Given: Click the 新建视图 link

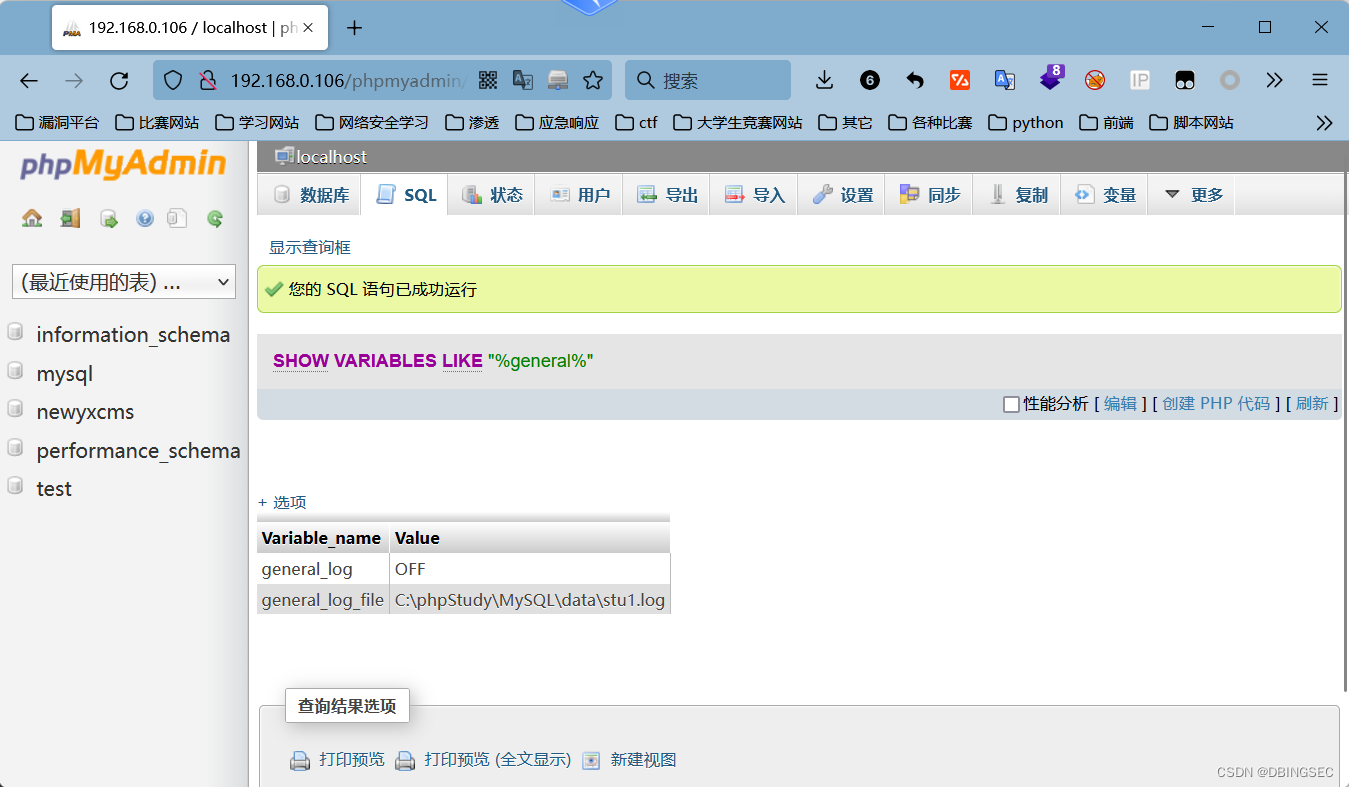Looking at the screenshot, I should point(643,760).
